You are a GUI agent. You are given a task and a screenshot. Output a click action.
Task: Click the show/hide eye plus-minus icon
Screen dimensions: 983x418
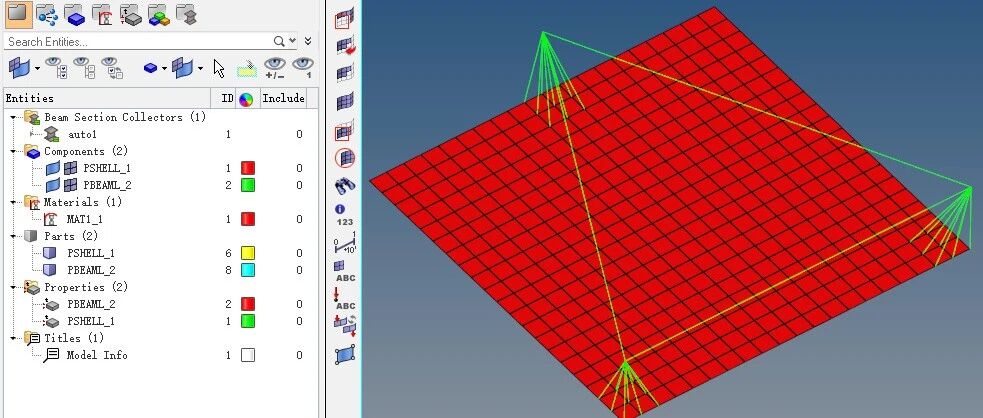click(275, 68)
